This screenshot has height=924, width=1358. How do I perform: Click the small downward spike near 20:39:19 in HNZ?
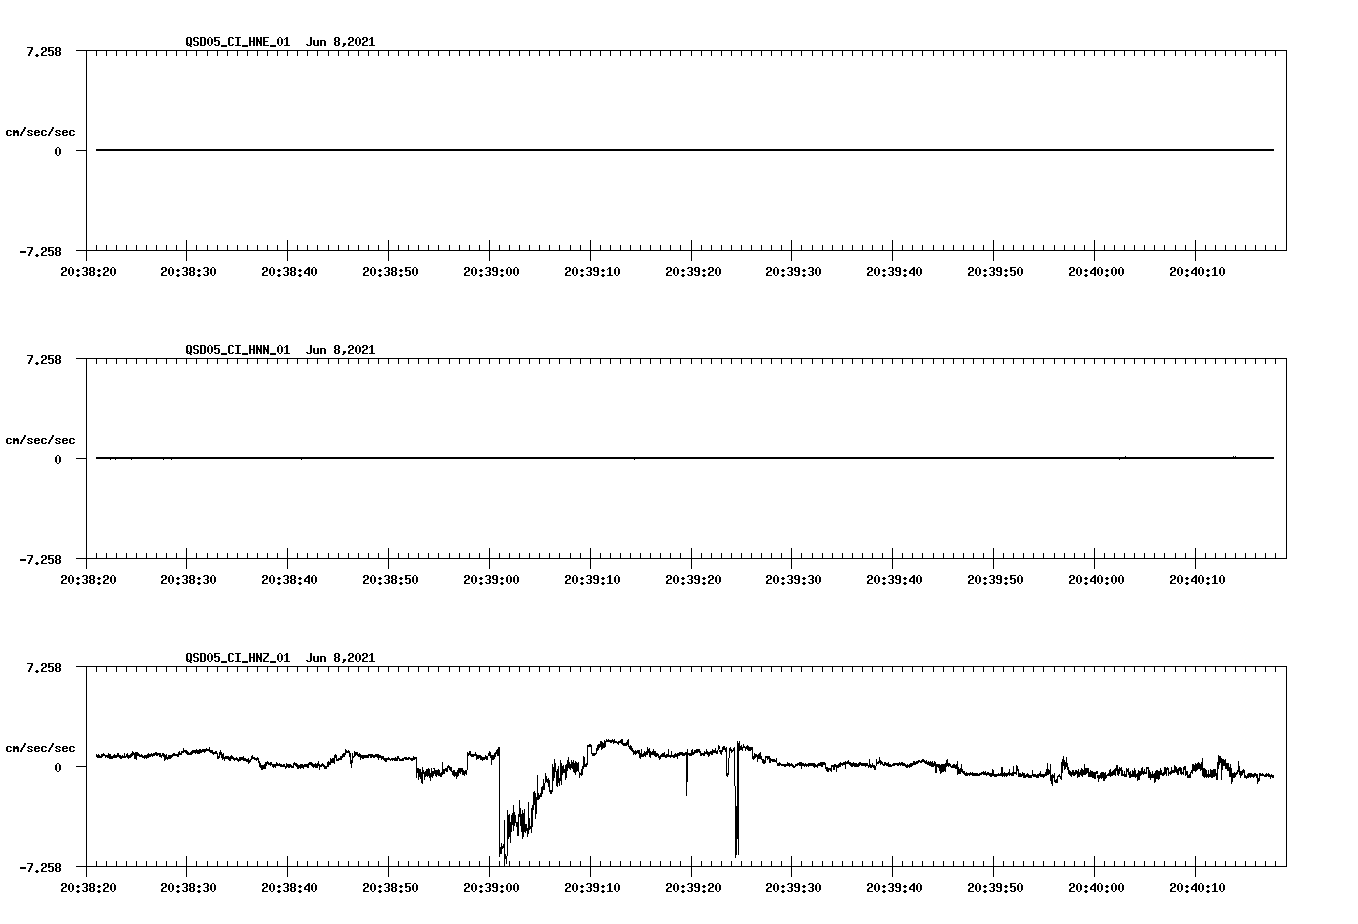coord(687,774)
